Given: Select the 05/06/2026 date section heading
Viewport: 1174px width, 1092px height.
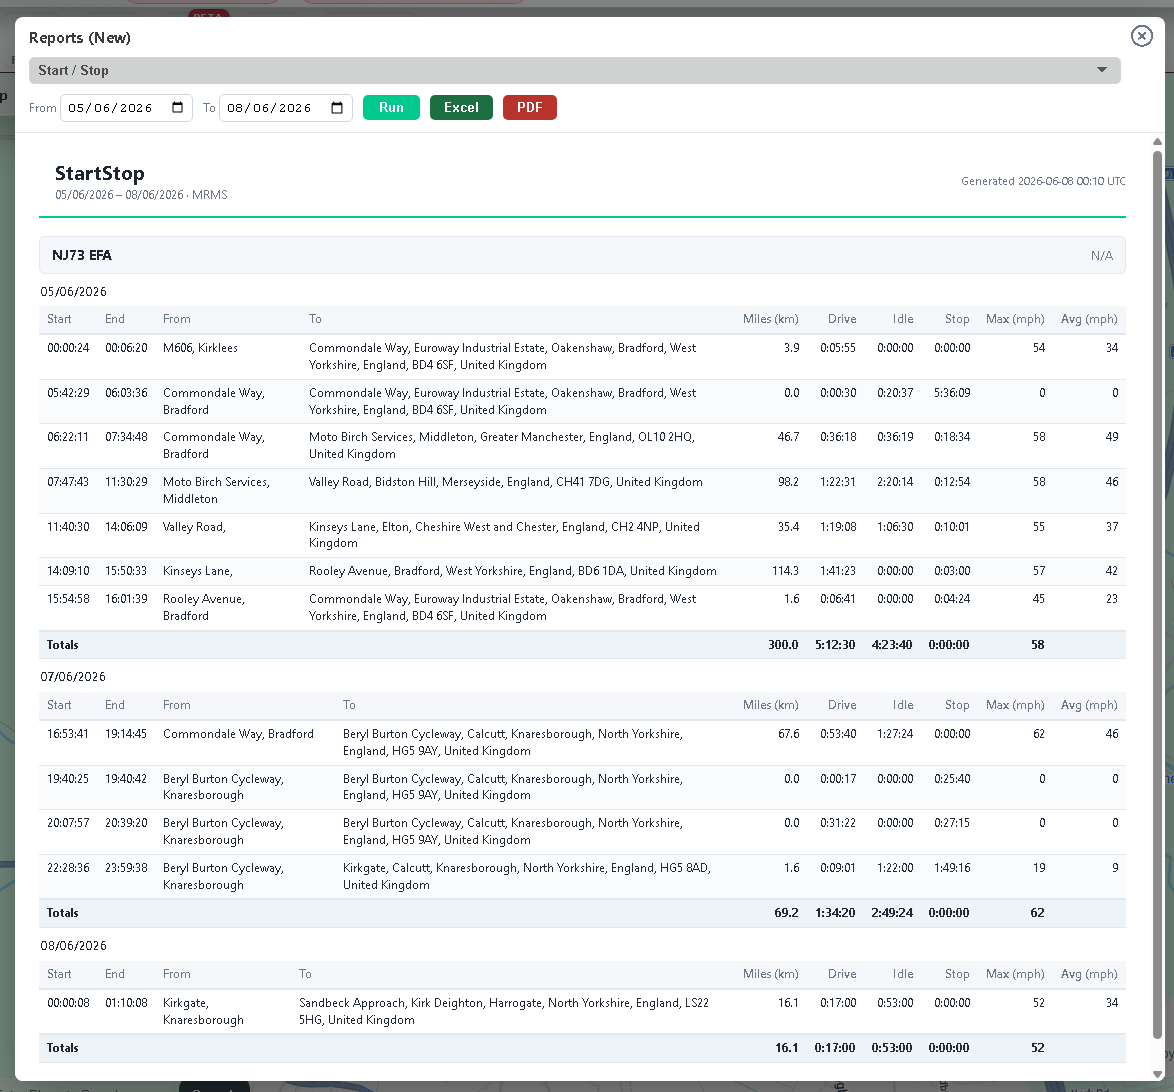Looking at the screenshot, I should point(73,291).
